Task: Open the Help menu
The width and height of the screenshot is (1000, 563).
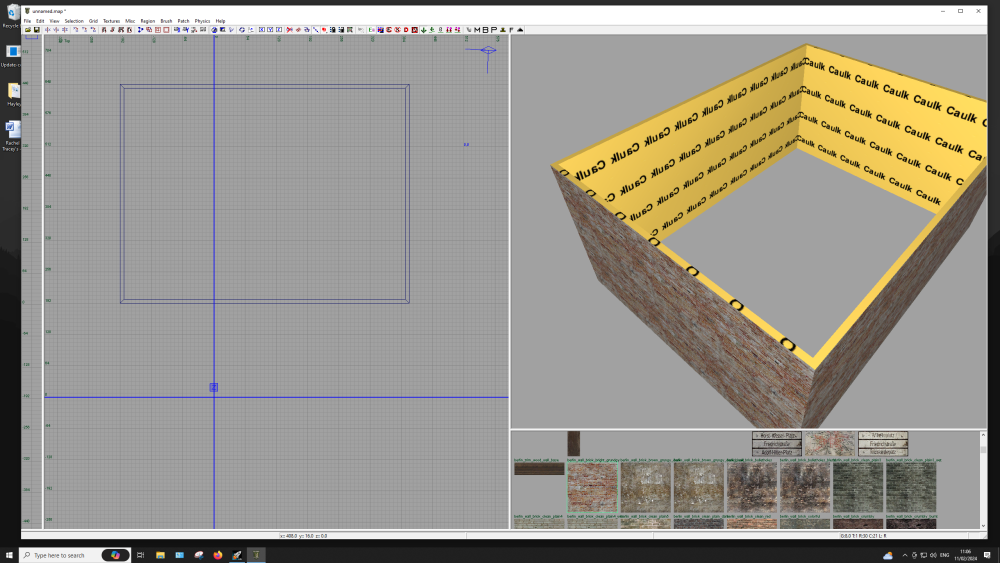Action: pos(220,21)
